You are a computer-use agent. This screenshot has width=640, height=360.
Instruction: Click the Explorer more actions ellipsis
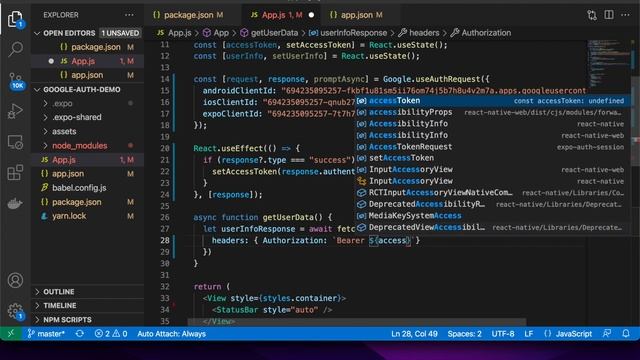click(129, 15)
